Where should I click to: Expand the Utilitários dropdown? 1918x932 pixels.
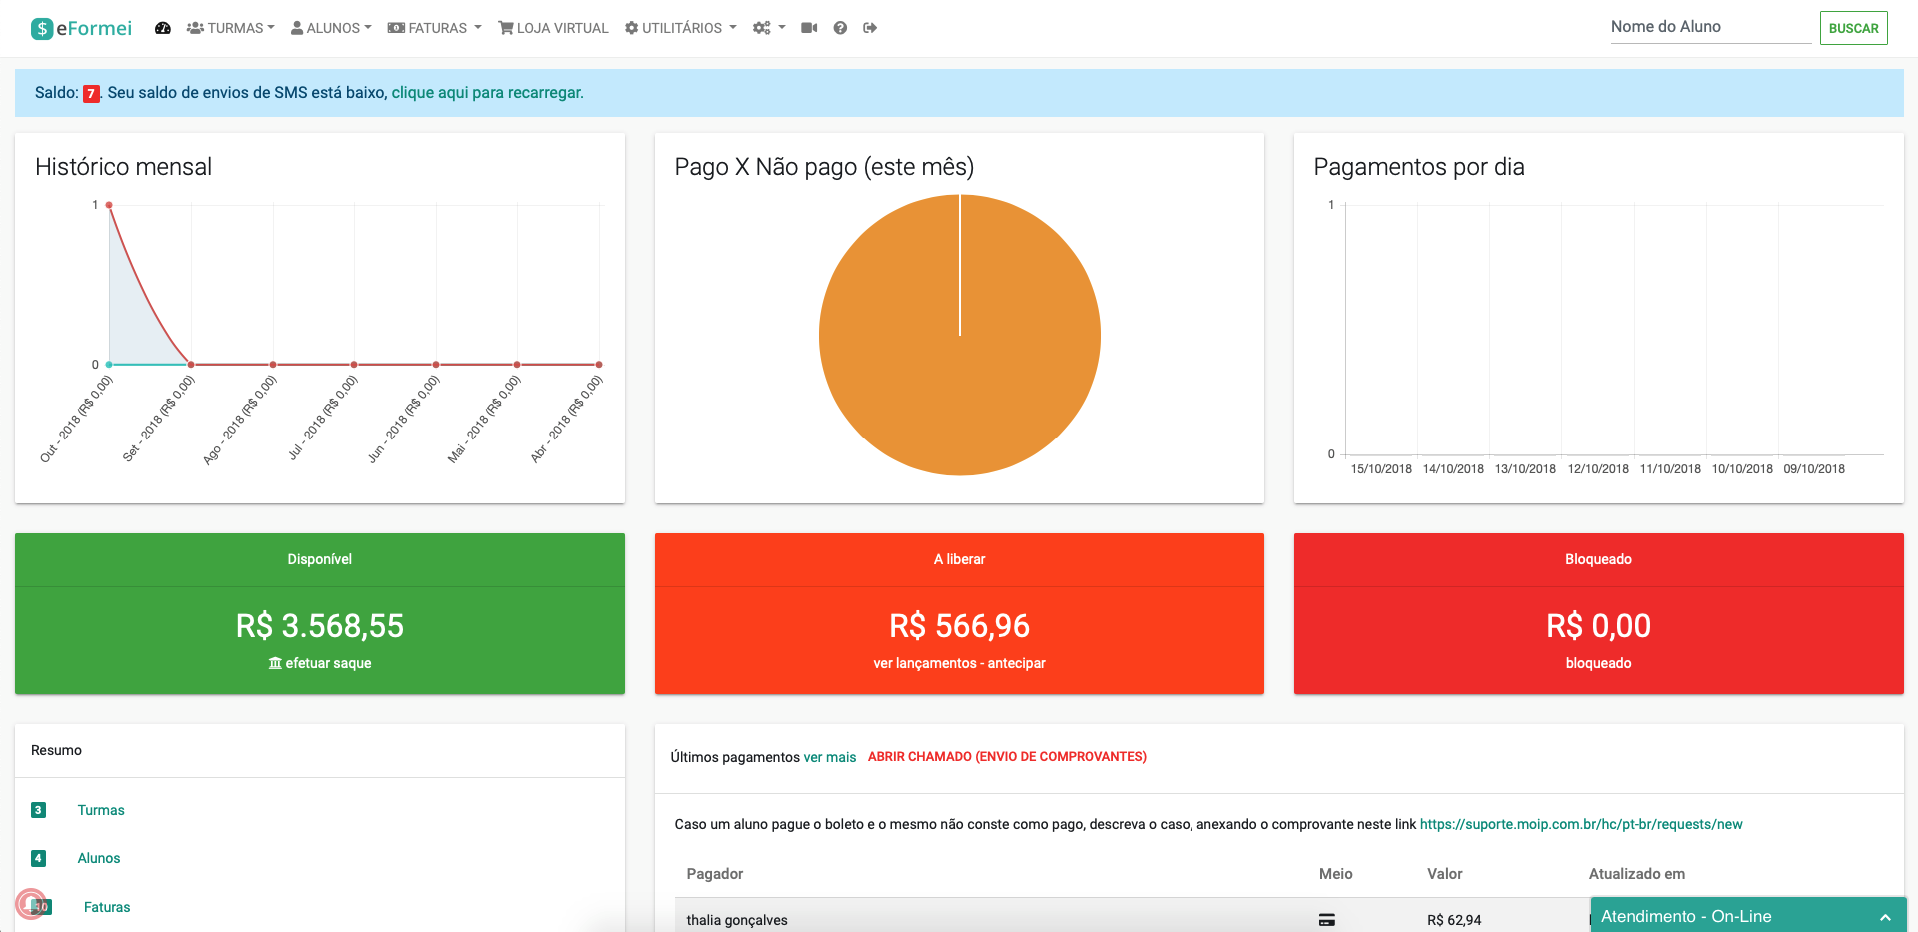(681, 28)
